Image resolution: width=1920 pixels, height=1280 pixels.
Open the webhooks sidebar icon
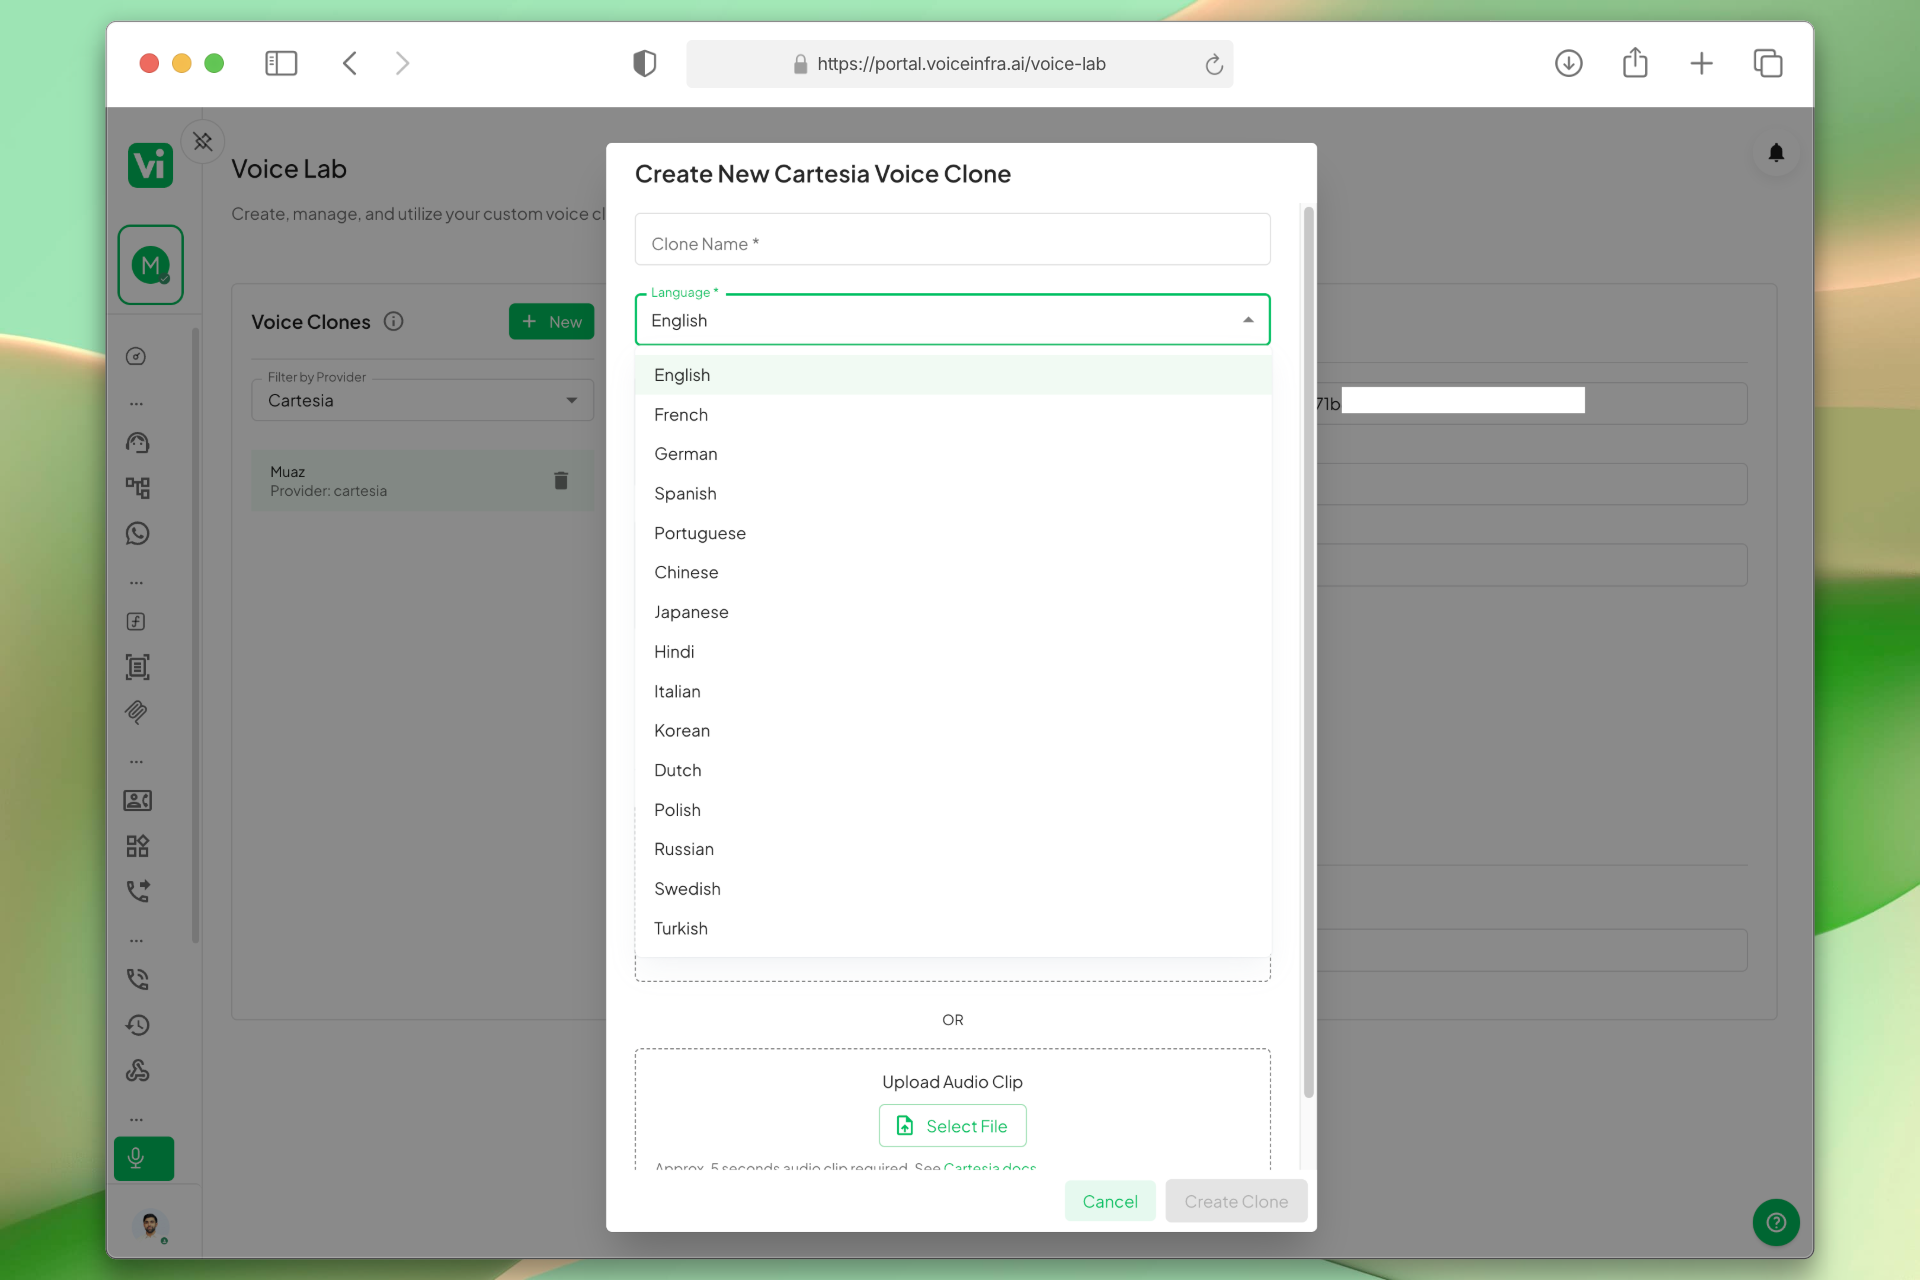[137, 1071]
